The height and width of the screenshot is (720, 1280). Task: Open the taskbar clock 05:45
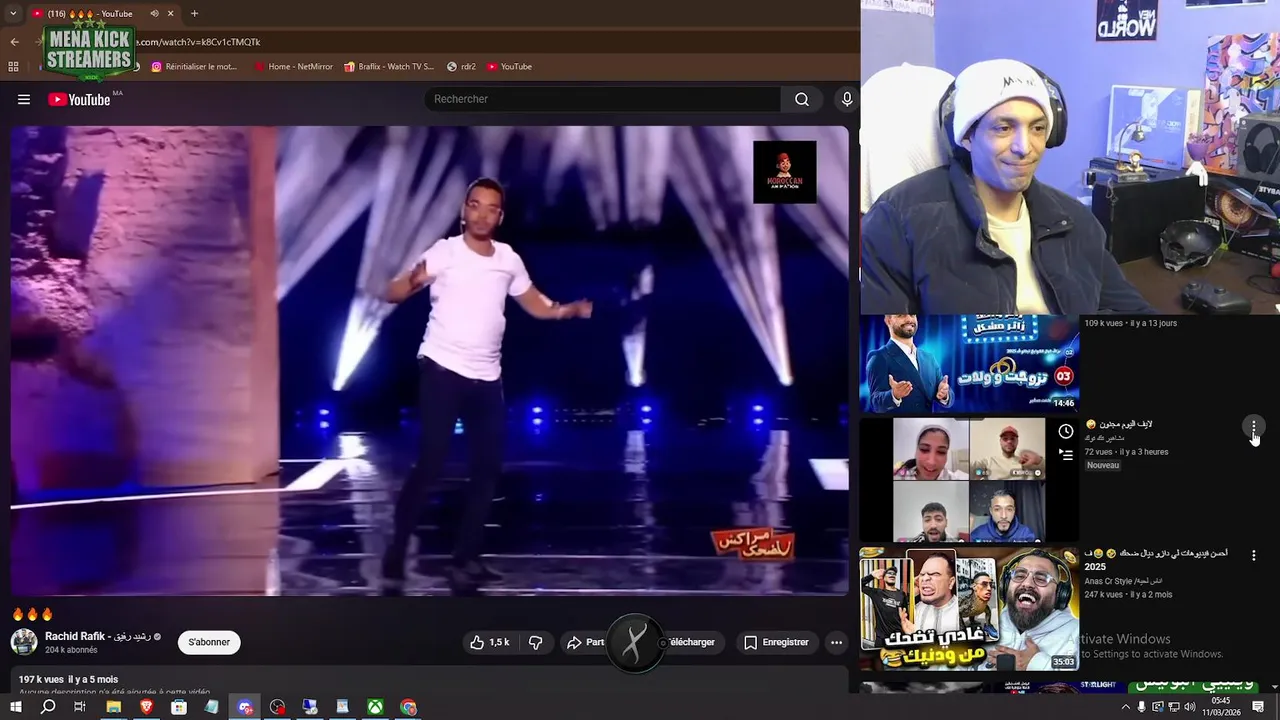(1221, 707)
